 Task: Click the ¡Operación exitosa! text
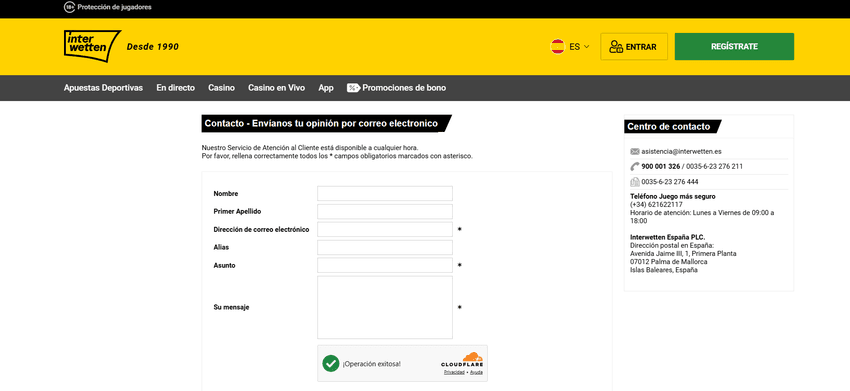(x=372, y=363)
